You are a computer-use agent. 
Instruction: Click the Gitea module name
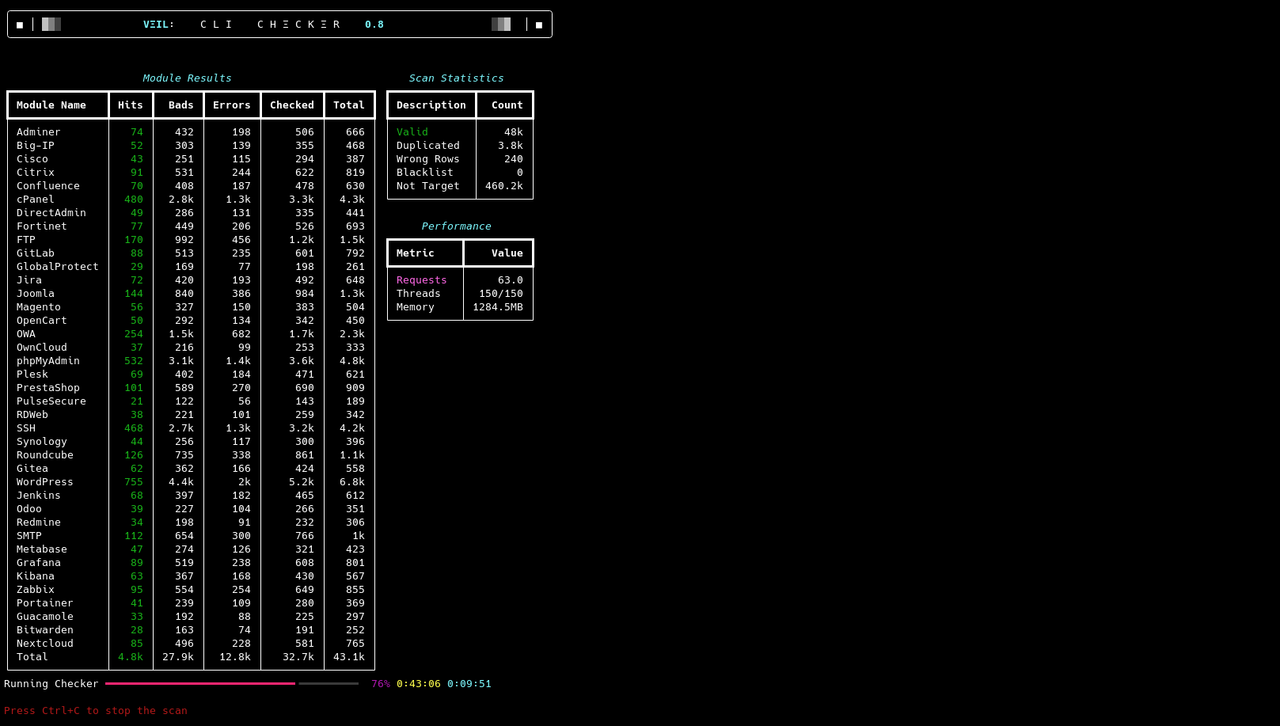coord(32,469)
